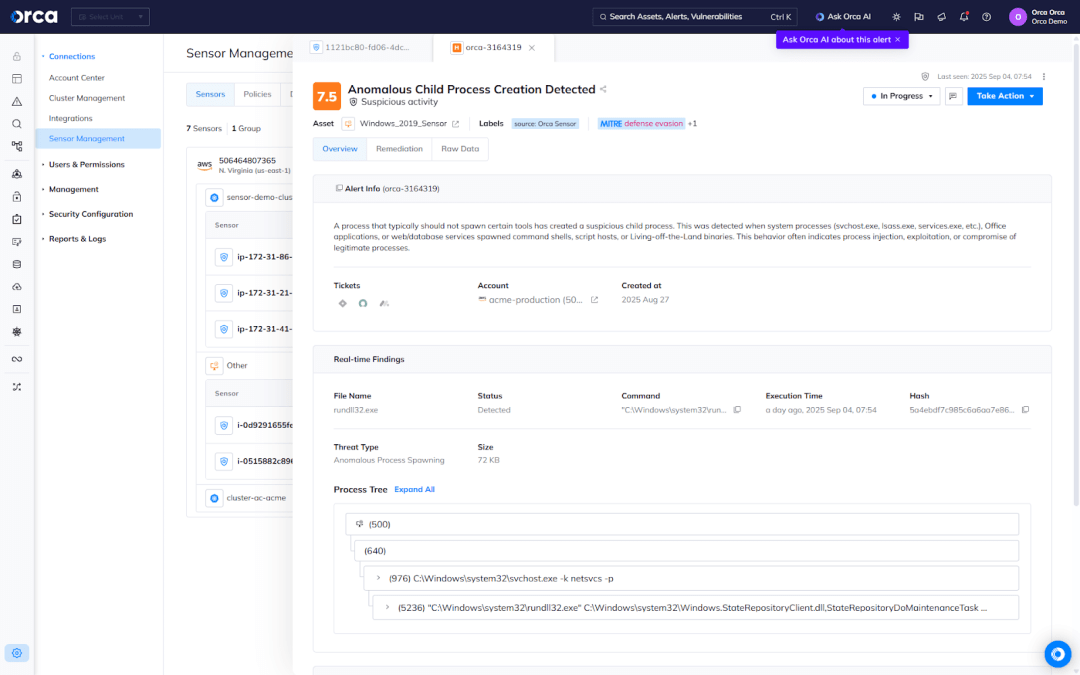1080x675 pixels.
Task: Open acme-production account external link icon
Action: point(594,300)
